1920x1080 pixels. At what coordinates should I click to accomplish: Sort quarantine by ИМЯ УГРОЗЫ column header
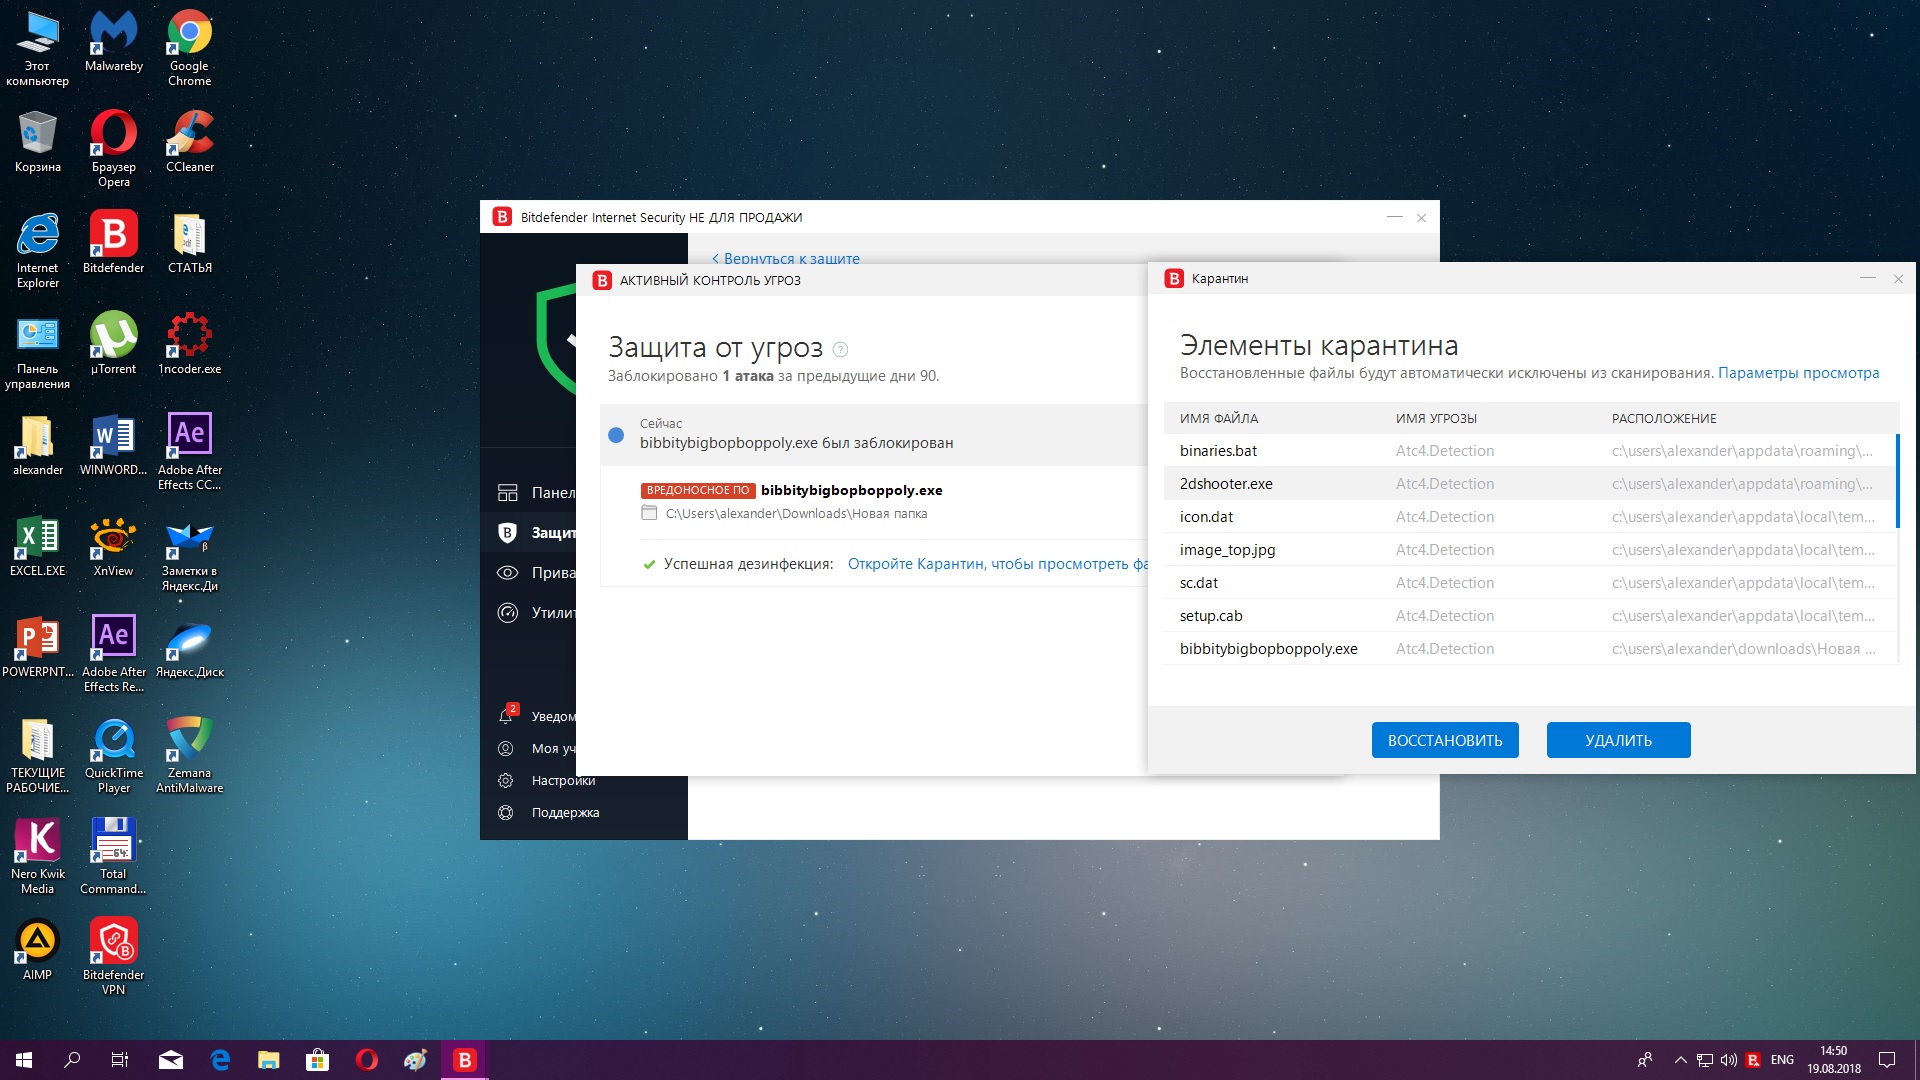pos(1436,419)
